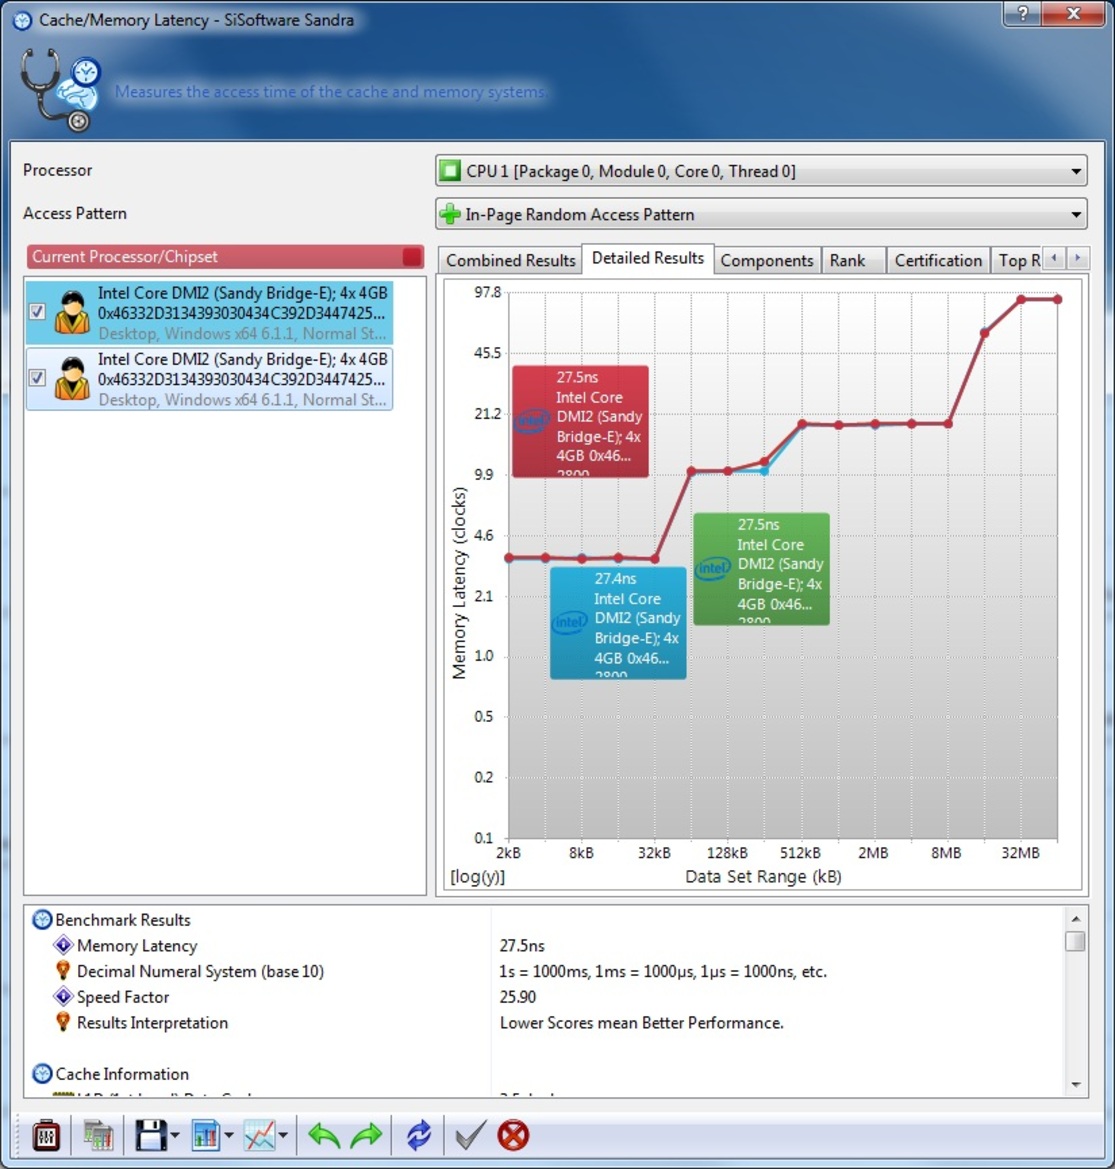The image size is (1115, 1169).
Task: Go back with the green left arrow
Action: [x=324, y=1135]
